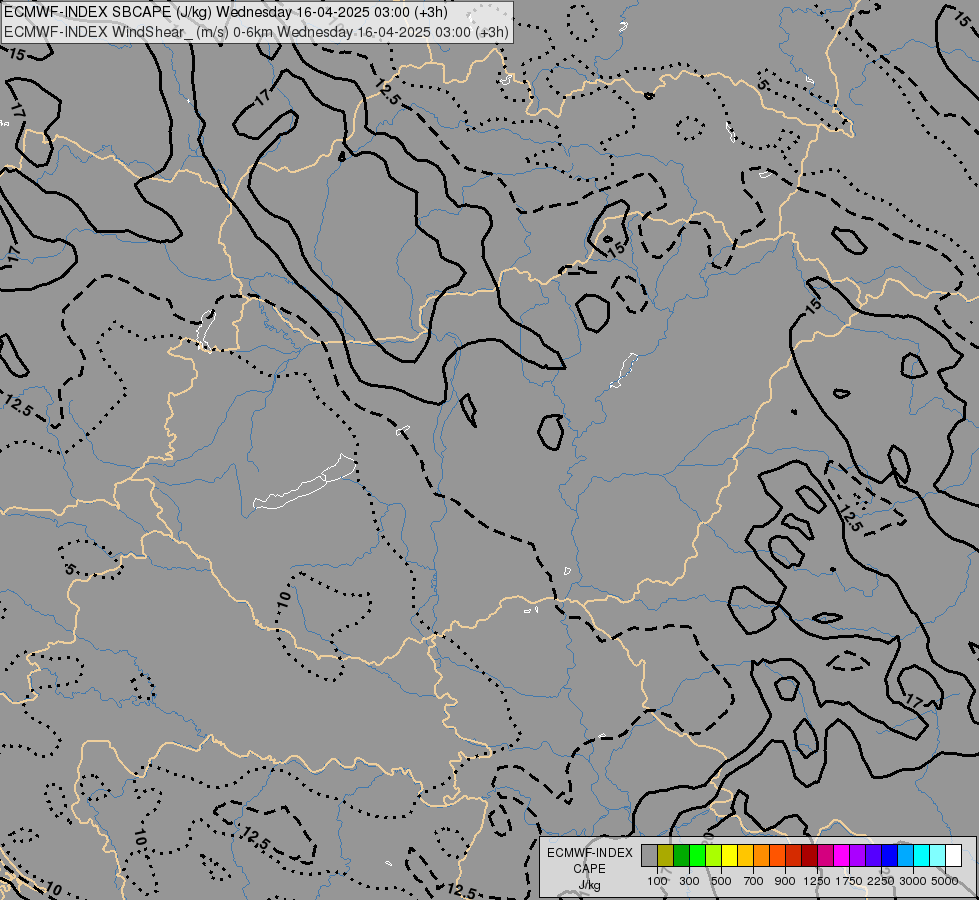Click the WindShear 0-6km title line
The width and height of the screenshot is (979, 900).
257,32
